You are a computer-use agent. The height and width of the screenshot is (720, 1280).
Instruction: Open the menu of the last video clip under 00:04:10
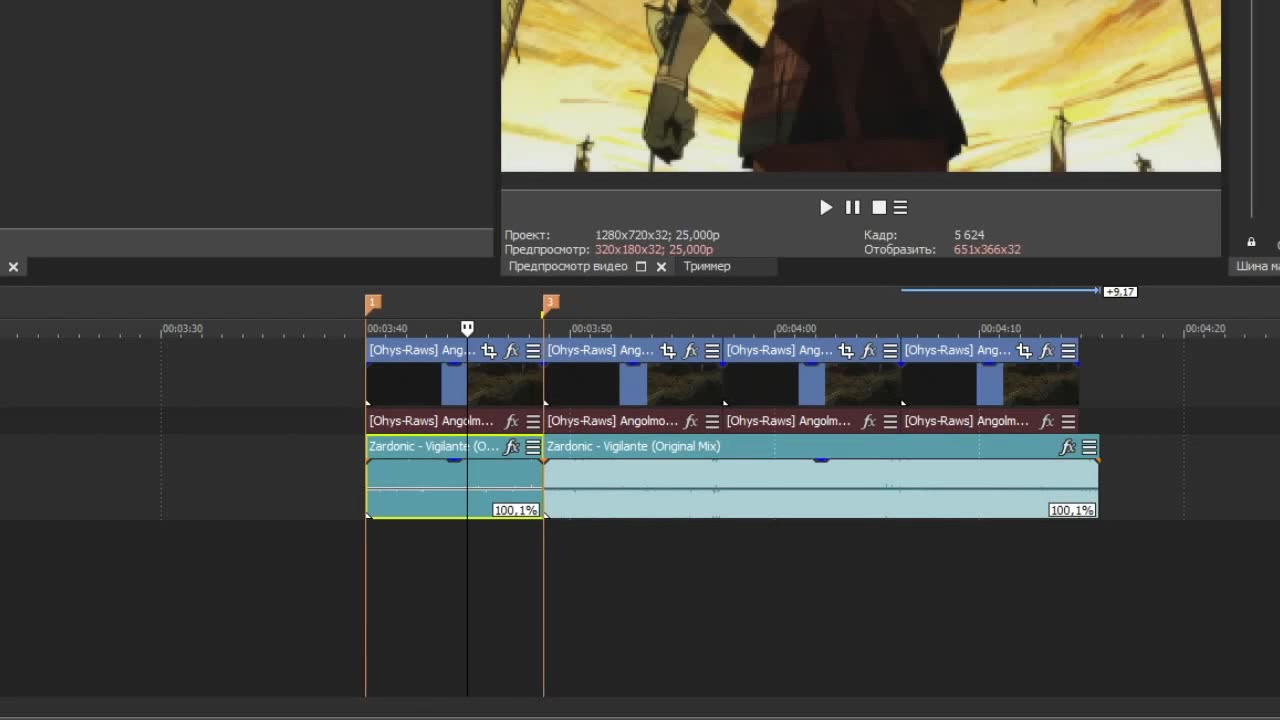click(1068, 351)
